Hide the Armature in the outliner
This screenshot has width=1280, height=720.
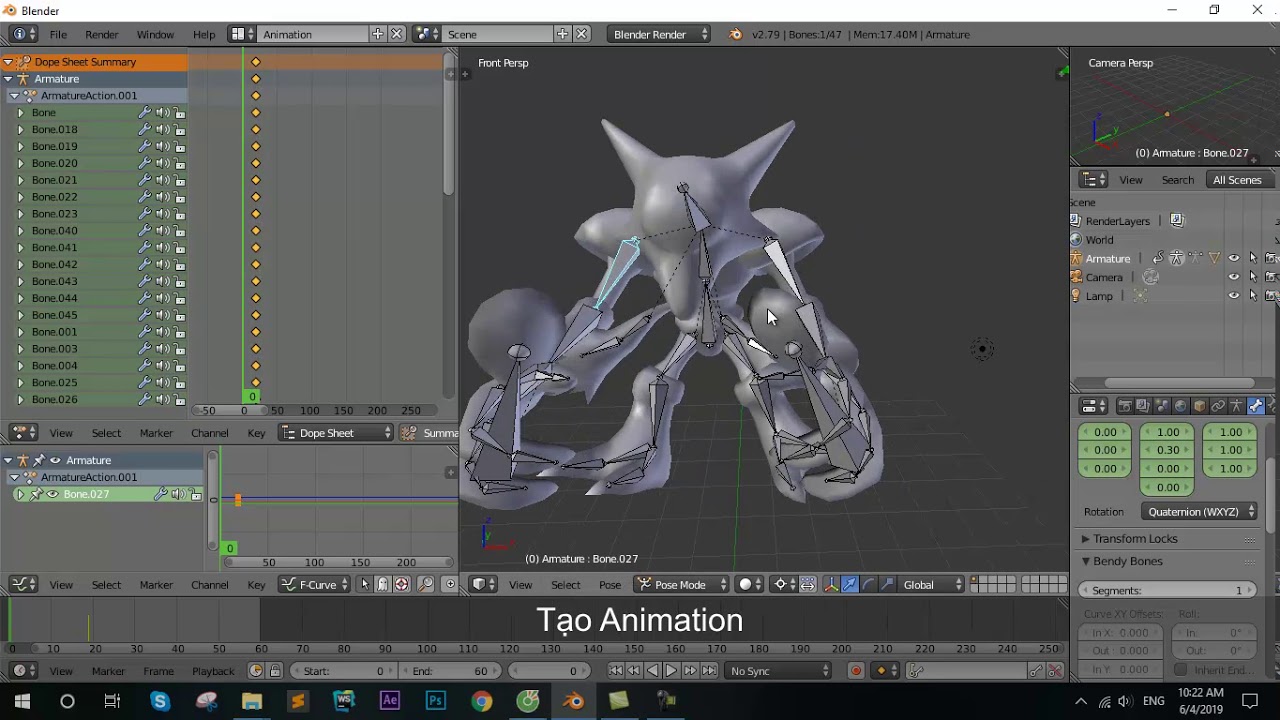[1234, 258]
